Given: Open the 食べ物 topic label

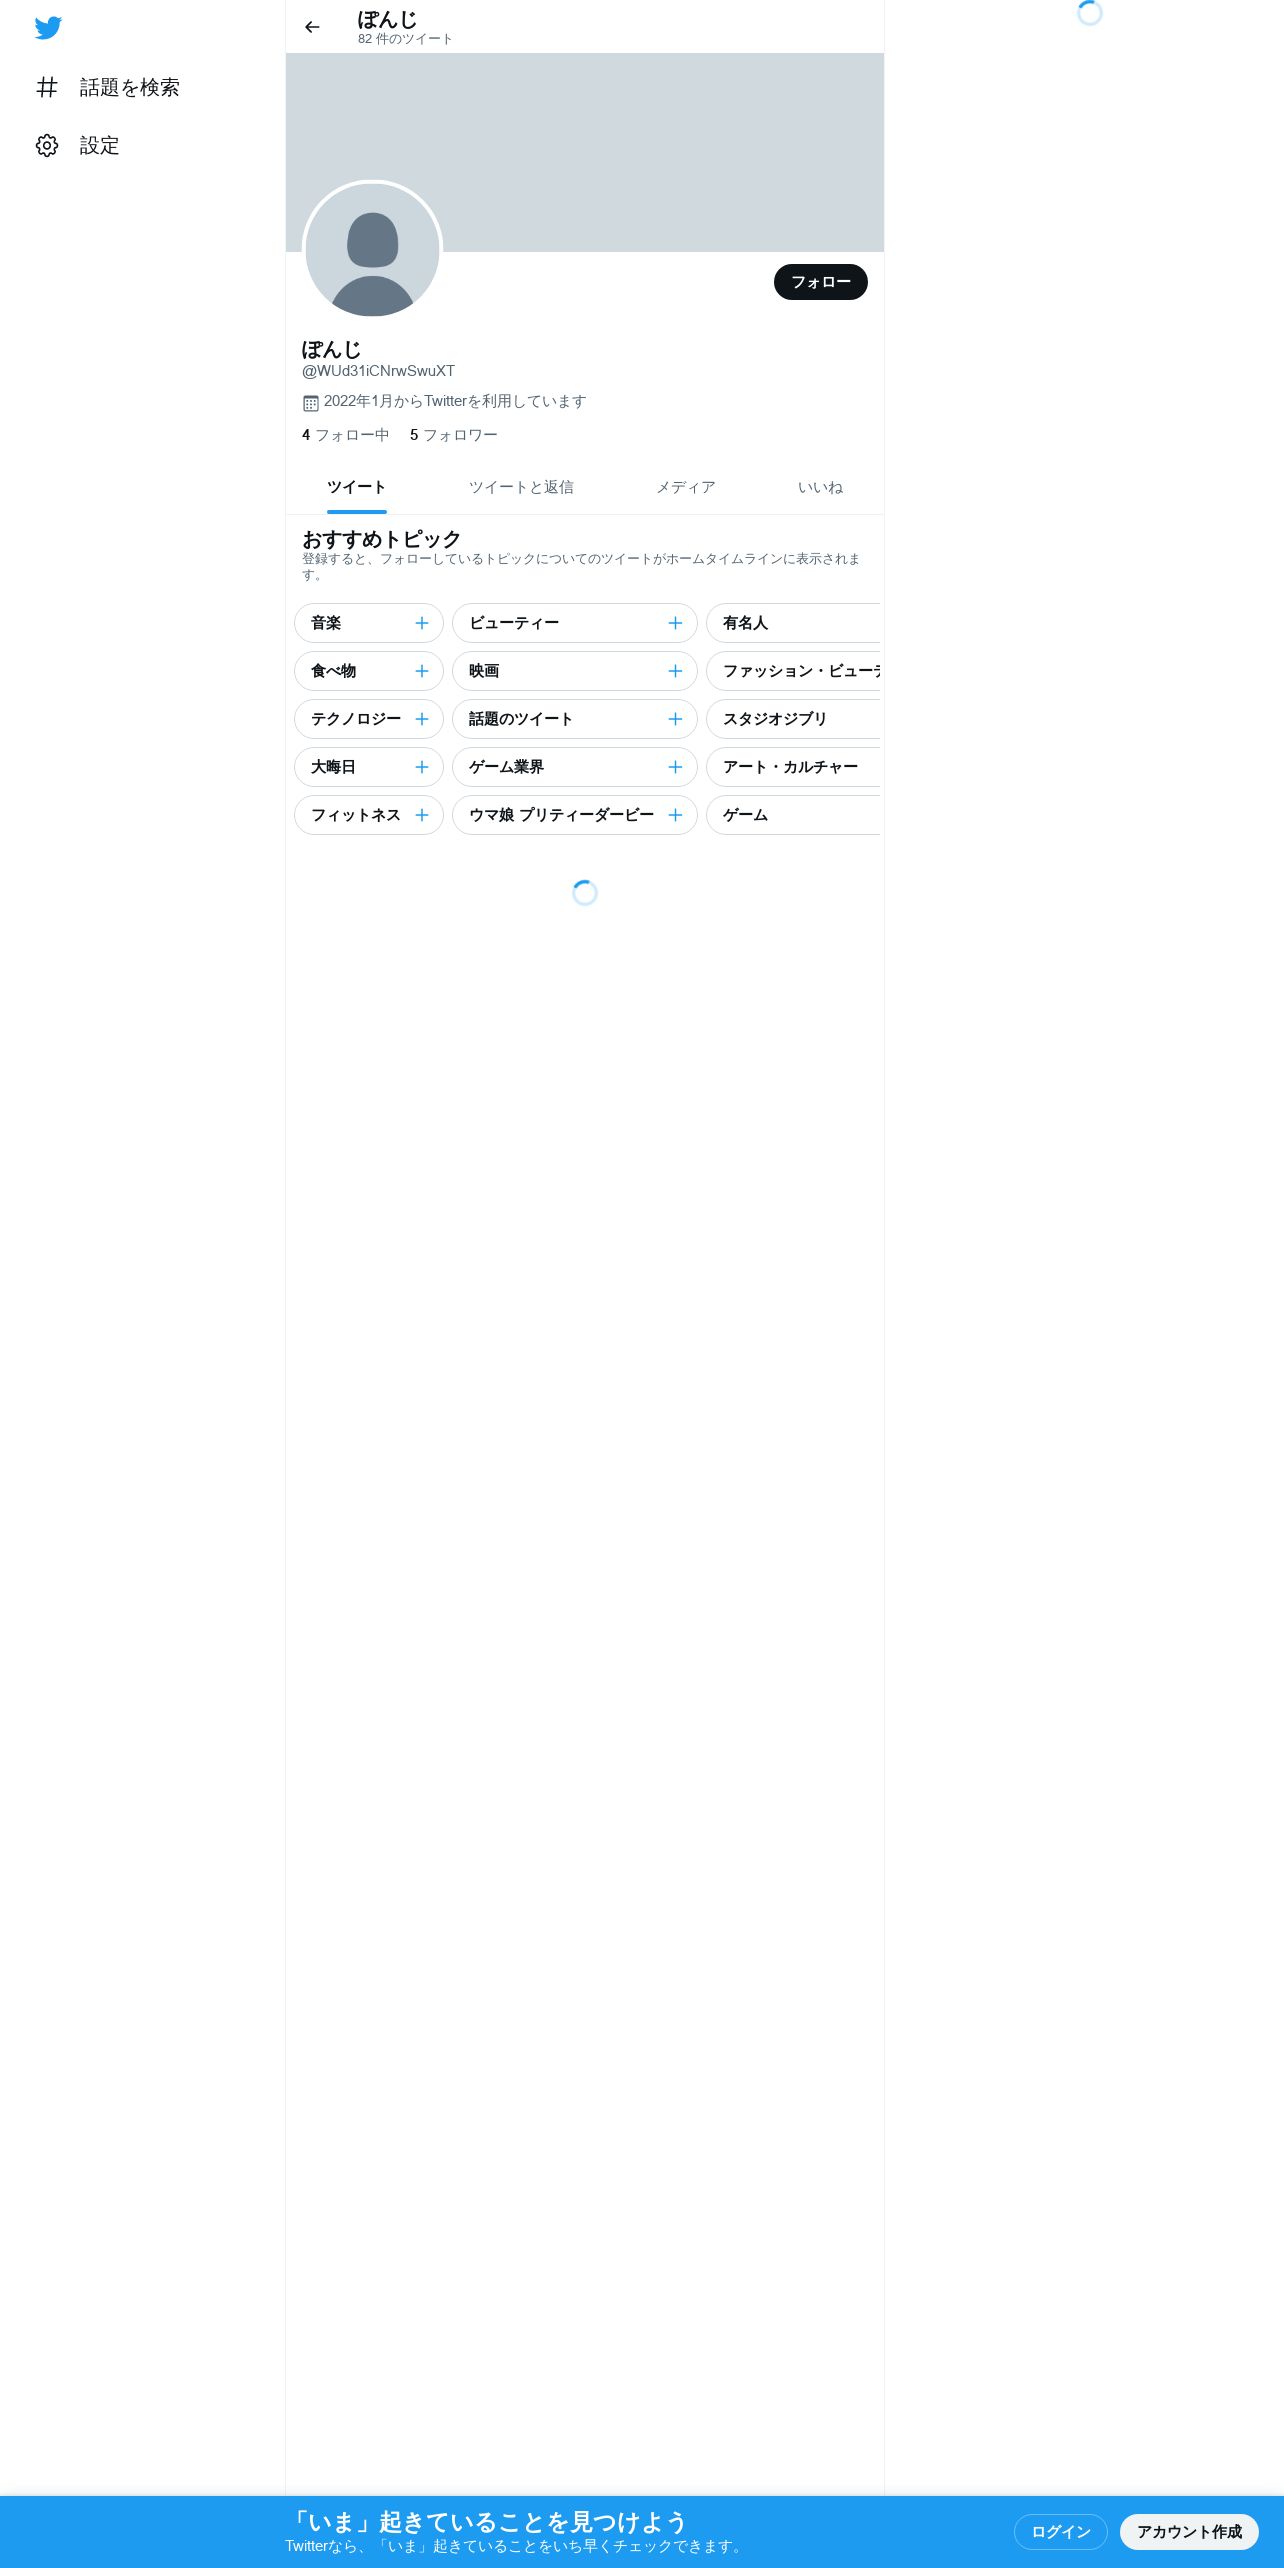Looking at the screenshot, I should click(x=333, y=671).
